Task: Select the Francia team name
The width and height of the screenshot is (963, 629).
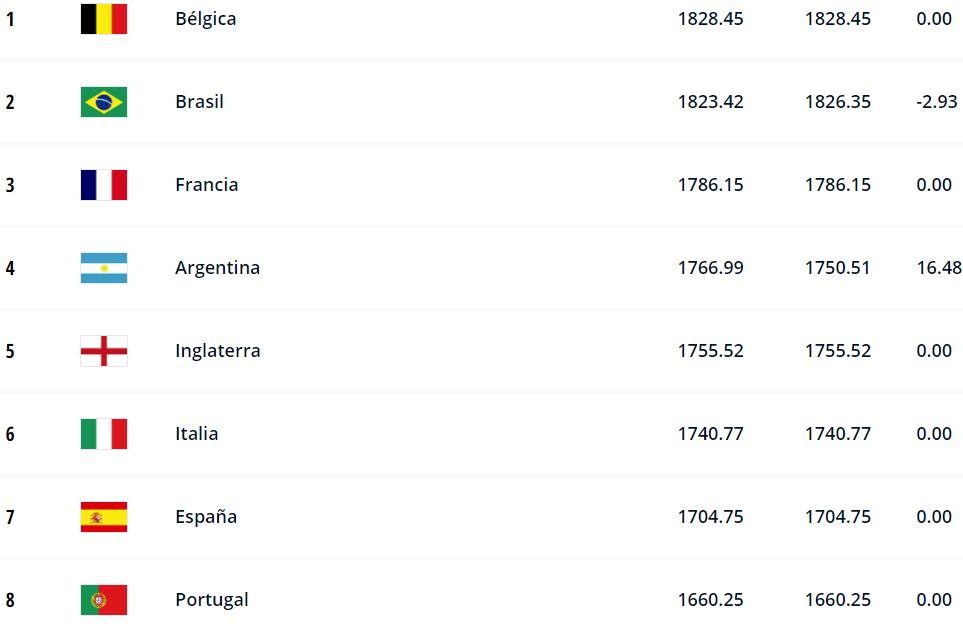Action: [206, 185]
